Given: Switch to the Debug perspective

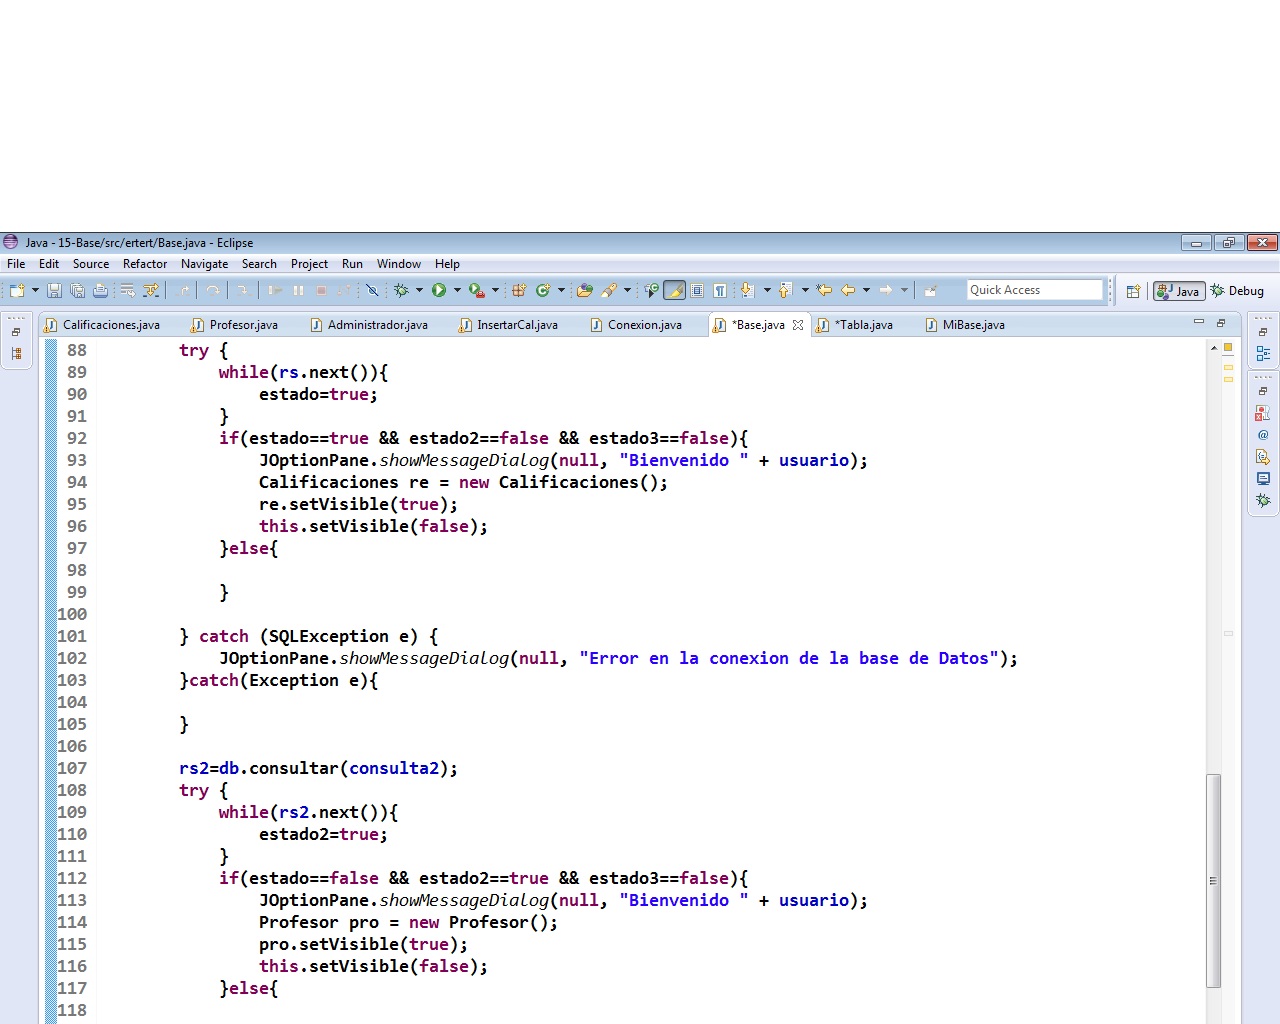Looking at the screenshot, I should (x=1237, y=291).
